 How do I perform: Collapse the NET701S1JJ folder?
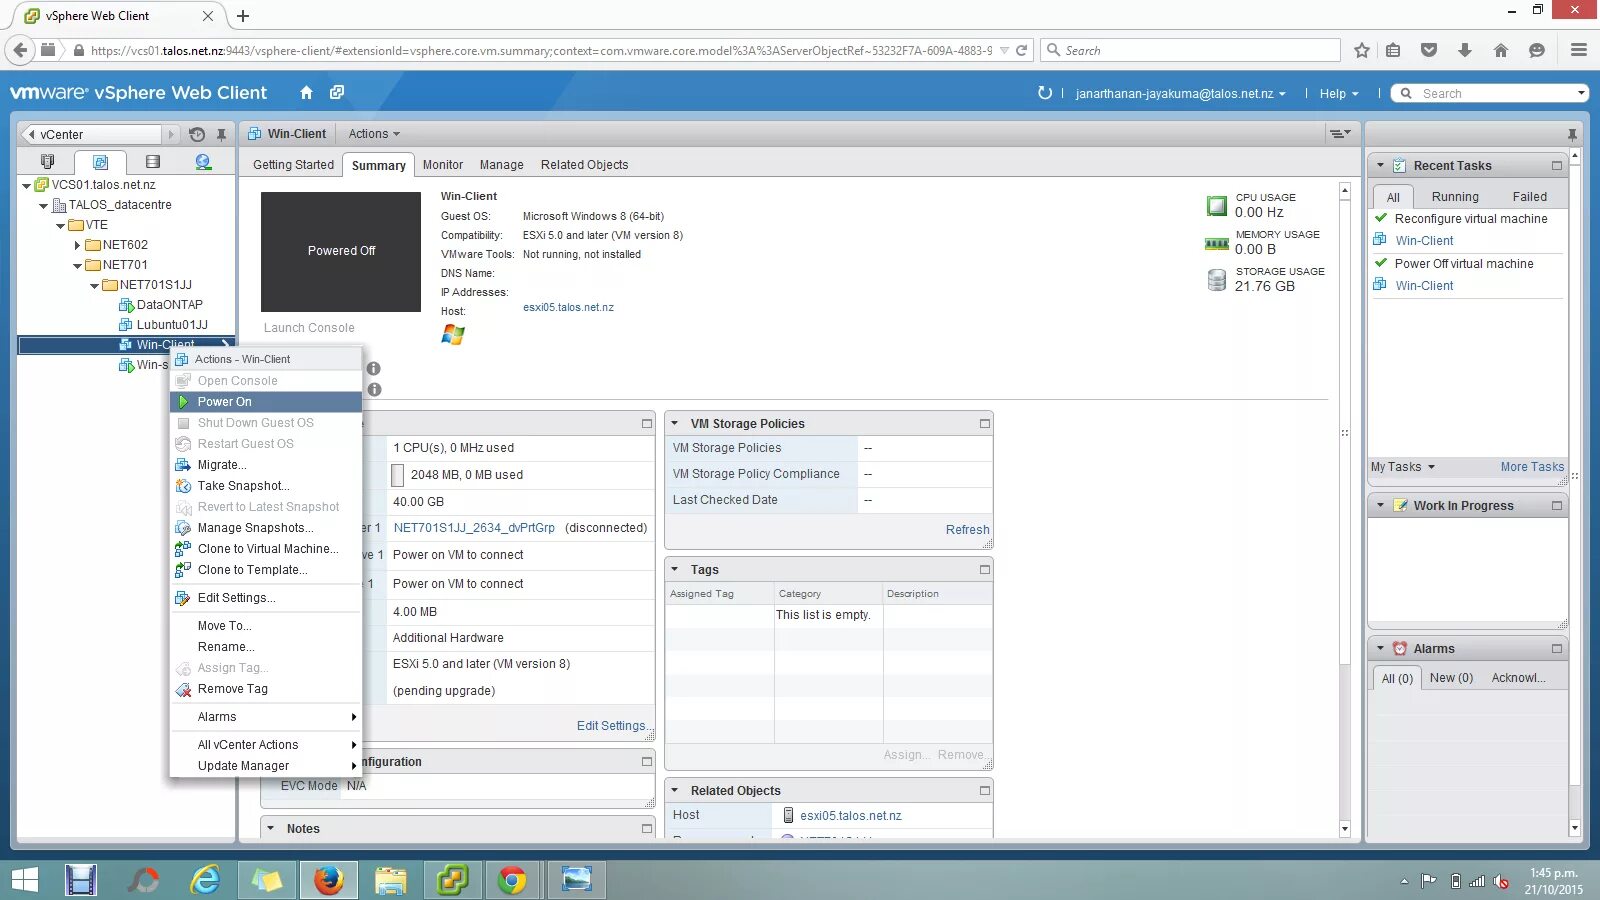coord(94,286)
